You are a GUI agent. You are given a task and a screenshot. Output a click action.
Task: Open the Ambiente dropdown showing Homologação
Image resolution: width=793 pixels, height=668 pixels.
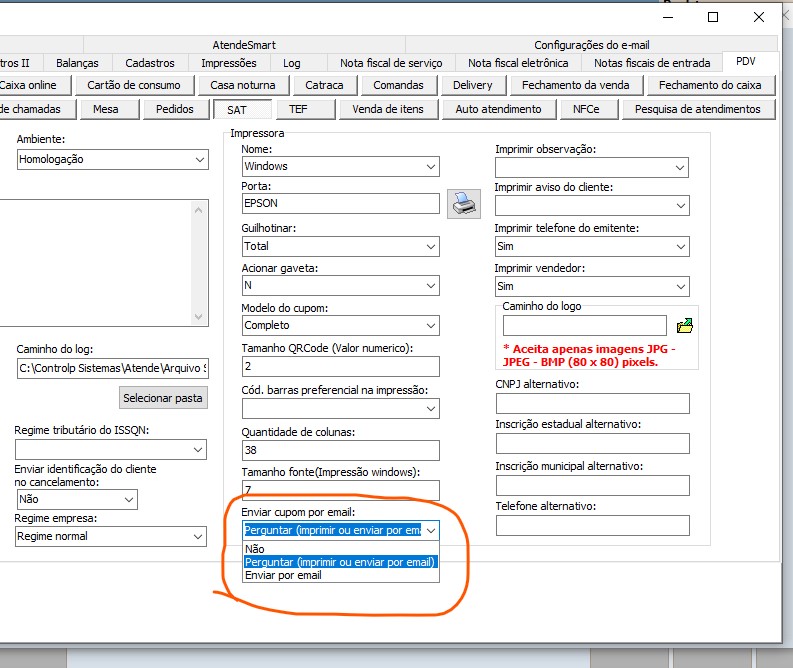(x=112, y=159)
